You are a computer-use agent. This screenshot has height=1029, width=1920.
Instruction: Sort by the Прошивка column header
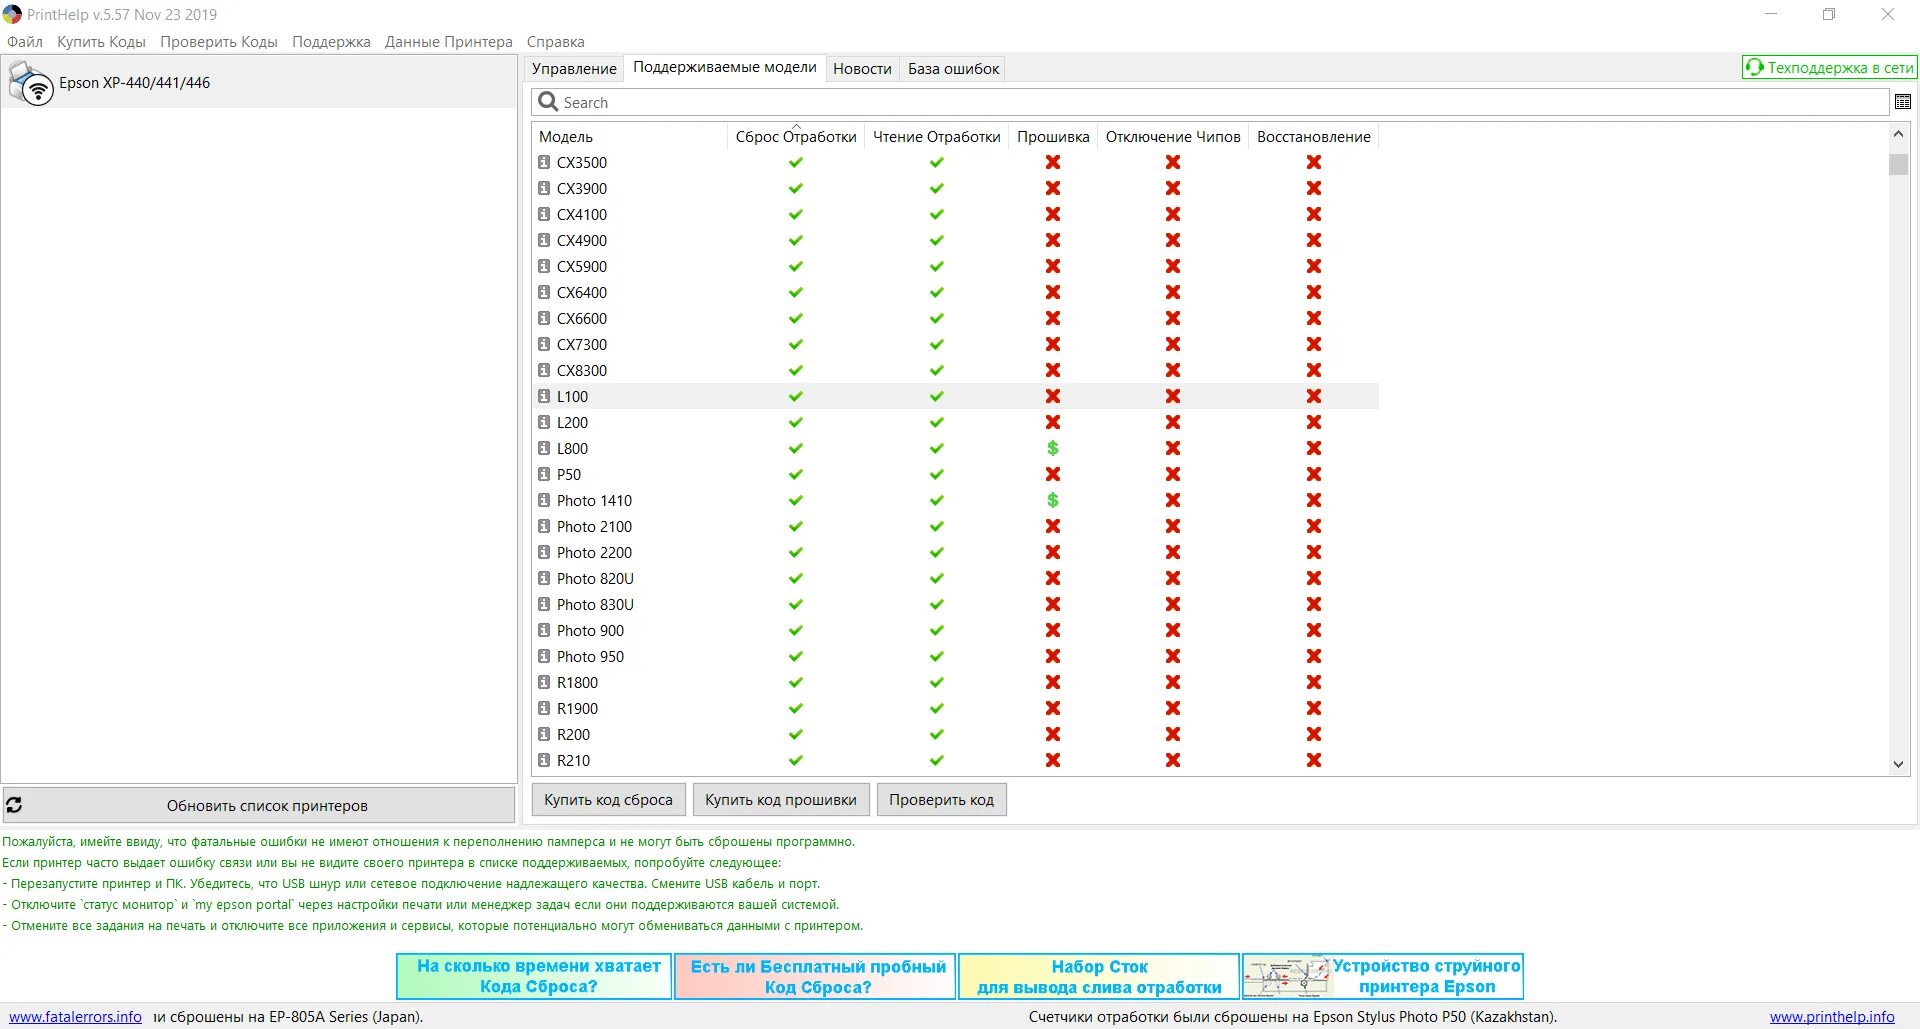(x=1053, y=136)
